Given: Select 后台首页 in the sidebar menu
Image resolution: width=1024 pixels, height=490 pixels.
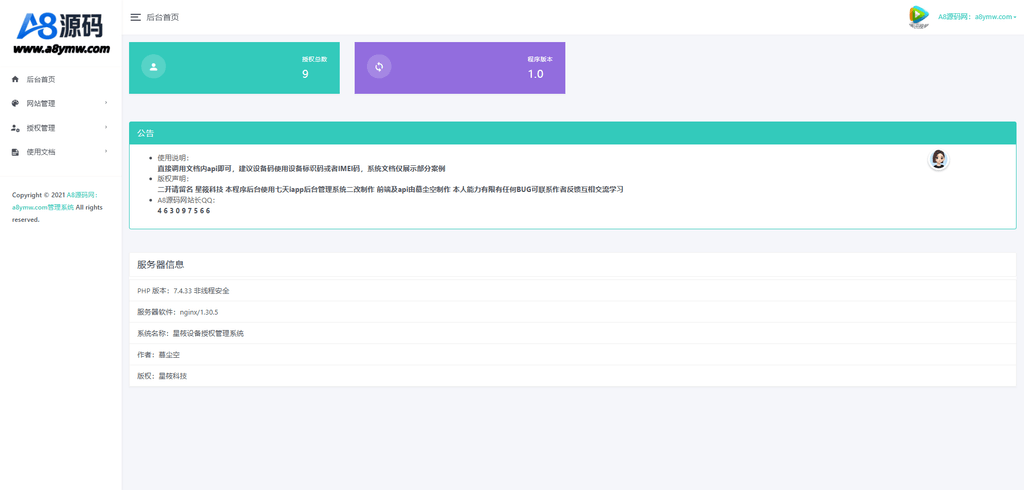Looking at the screenshot, I should click(x=61, y=79).
